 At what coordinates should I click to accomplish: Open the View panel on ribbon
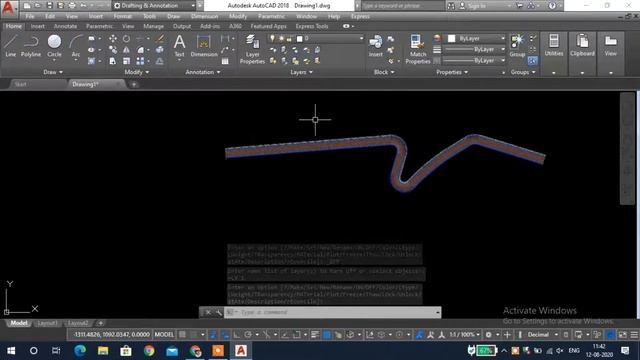coord(611,46)
